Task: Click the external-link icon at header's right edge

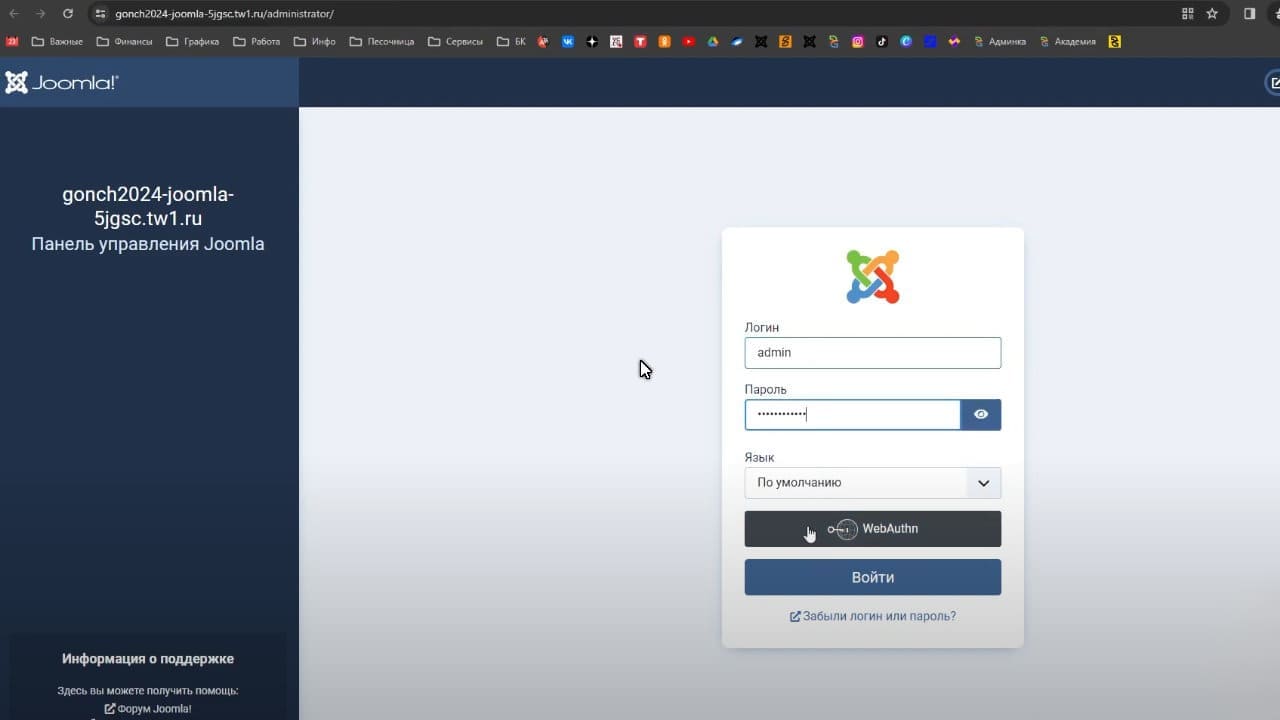Action: point(1273,82)
